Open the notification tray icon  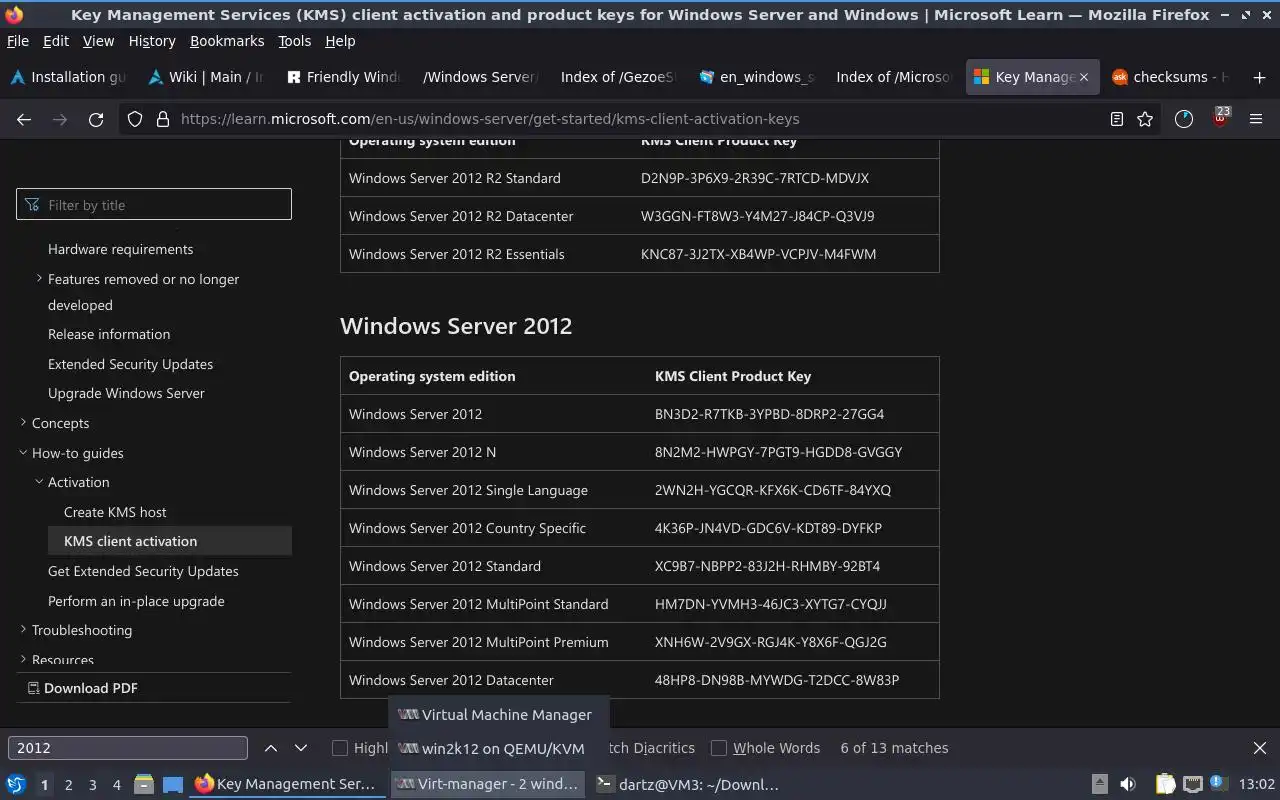[1217, 784]
